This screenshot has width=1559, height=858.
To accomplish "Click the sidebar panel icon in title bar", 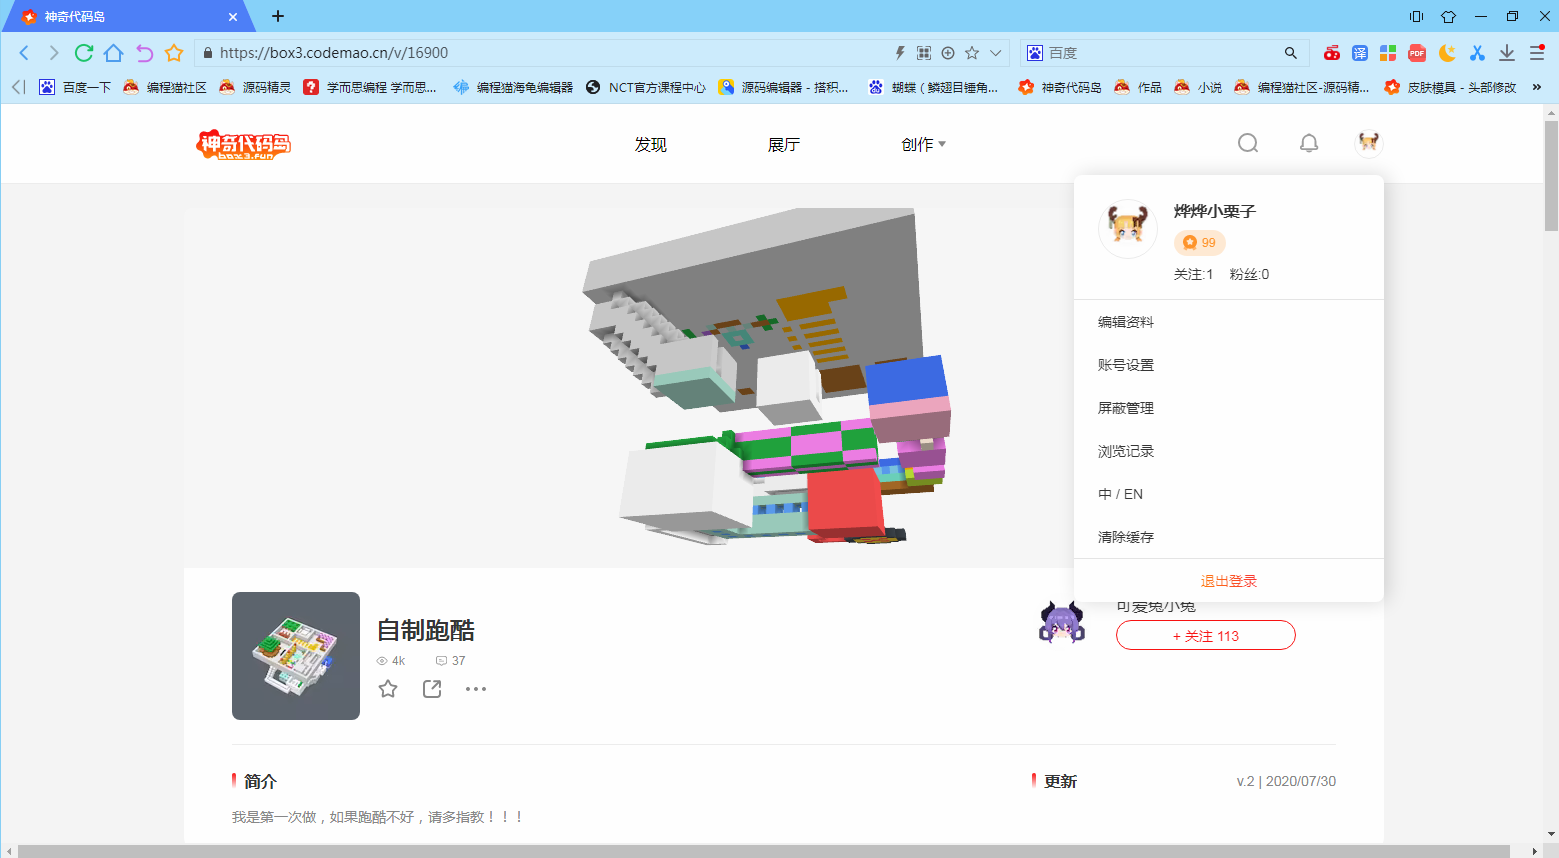I will click(x=1416, y=16).
